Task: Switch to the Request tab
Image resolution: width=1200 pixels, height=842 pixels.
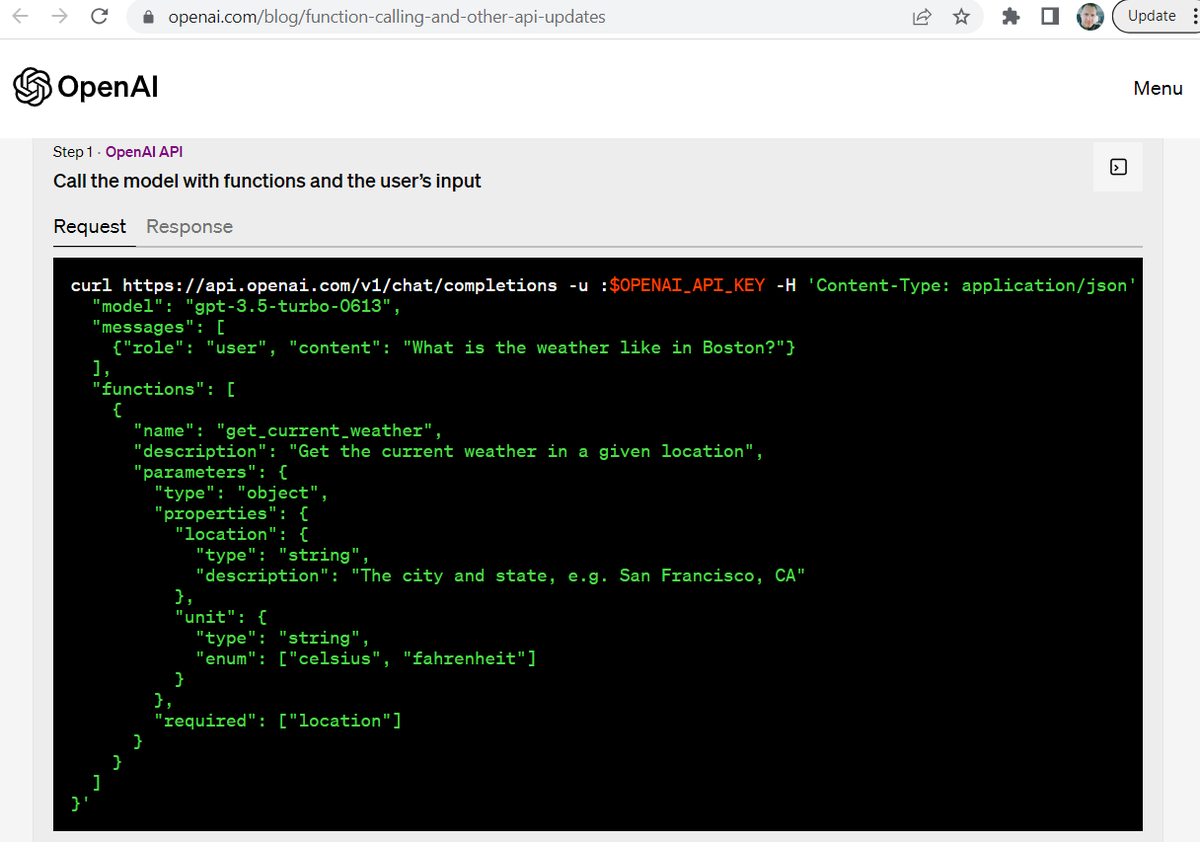Action: coord(90,227)
